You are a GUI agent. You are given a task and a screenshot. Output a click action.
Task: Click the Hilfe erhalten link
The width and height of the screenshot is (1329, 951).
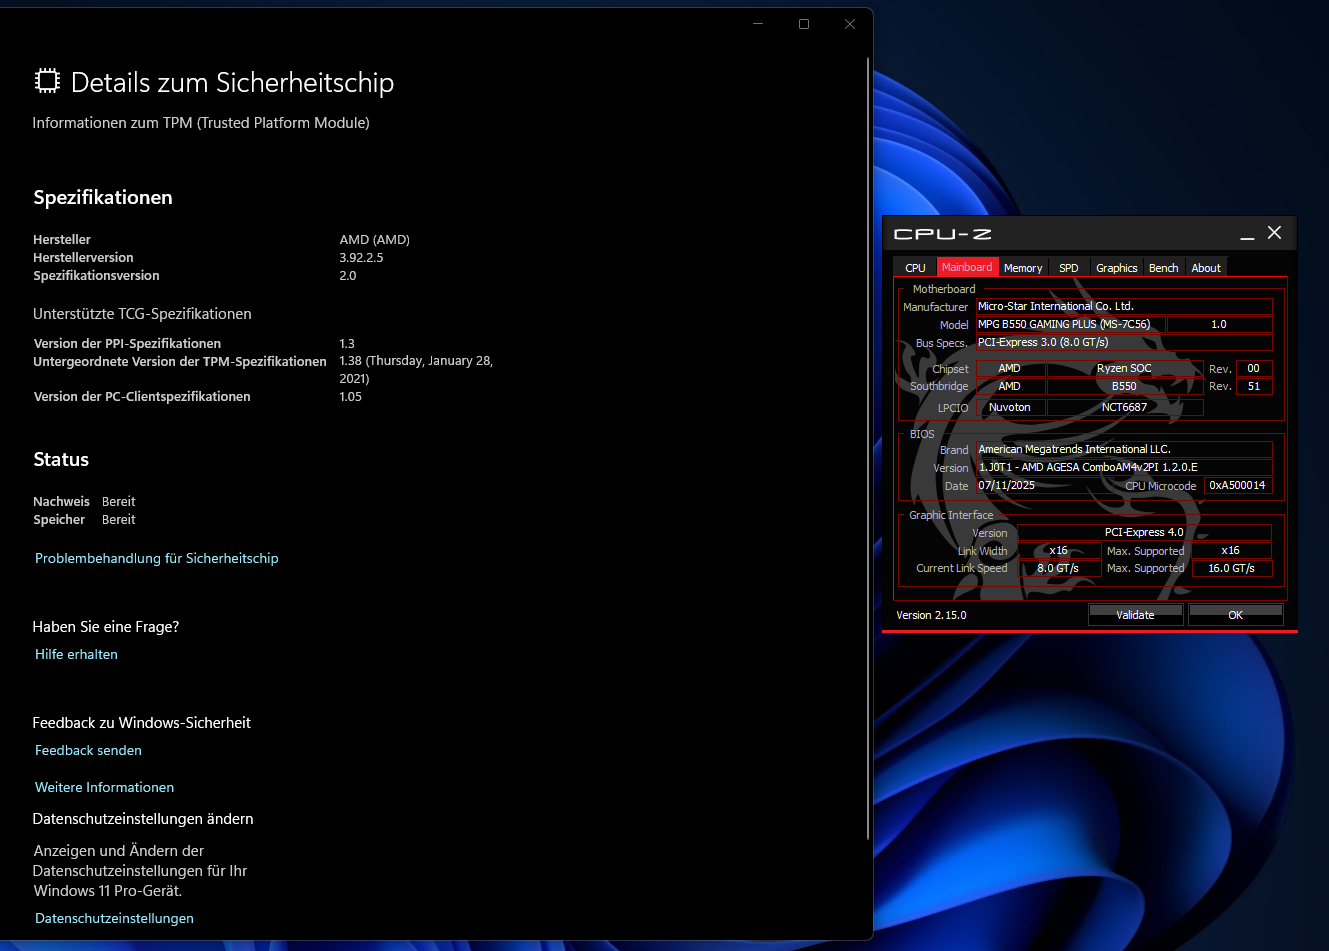point(76,654)
